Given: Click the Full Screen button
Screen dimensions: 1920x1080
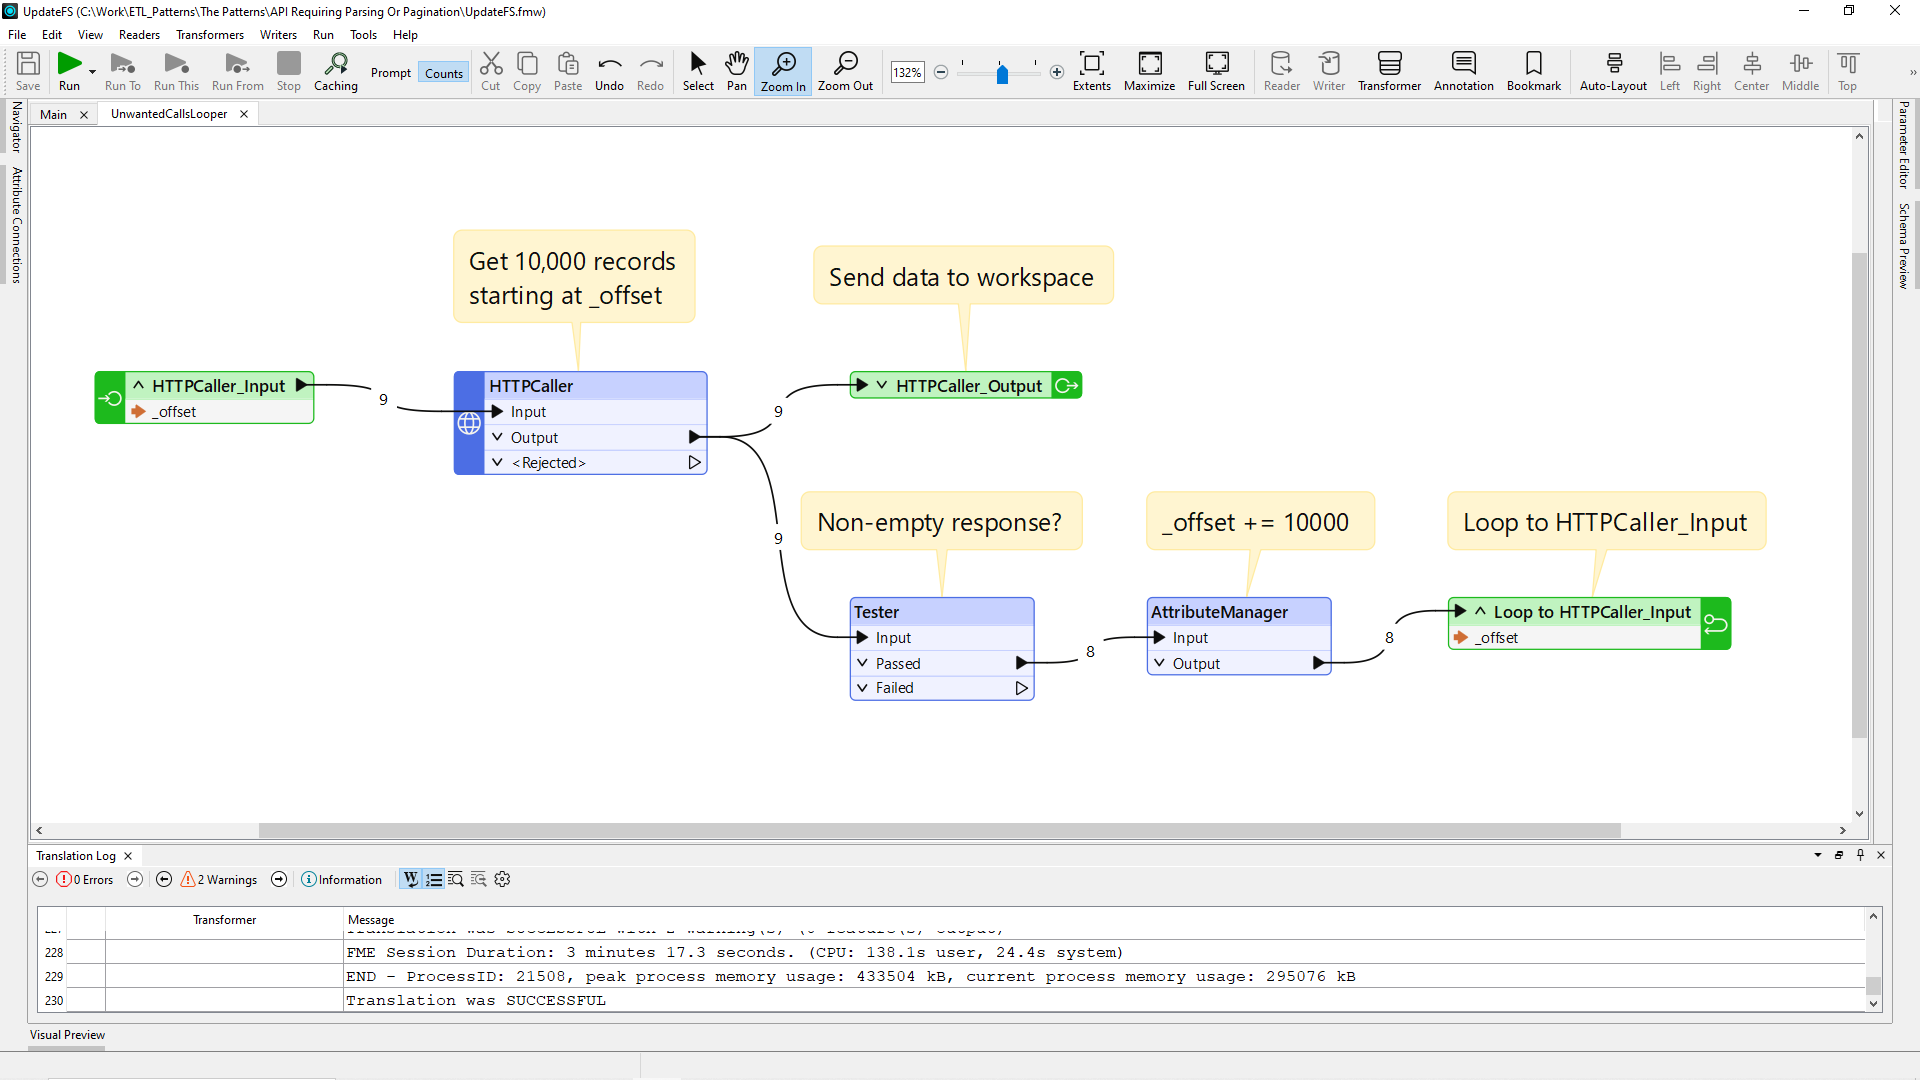Looking at the screenshot, I should tap(1216, 70).
